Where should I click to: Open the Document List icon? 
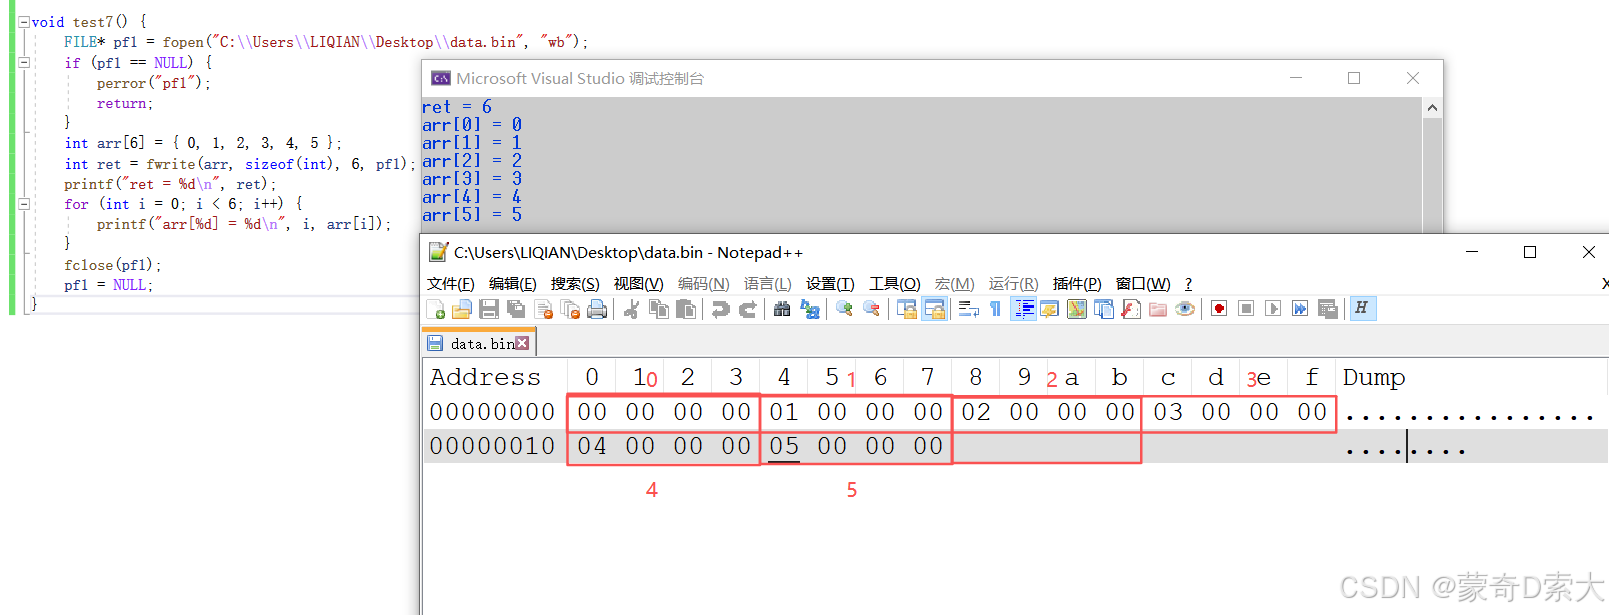click(1103, 309)
